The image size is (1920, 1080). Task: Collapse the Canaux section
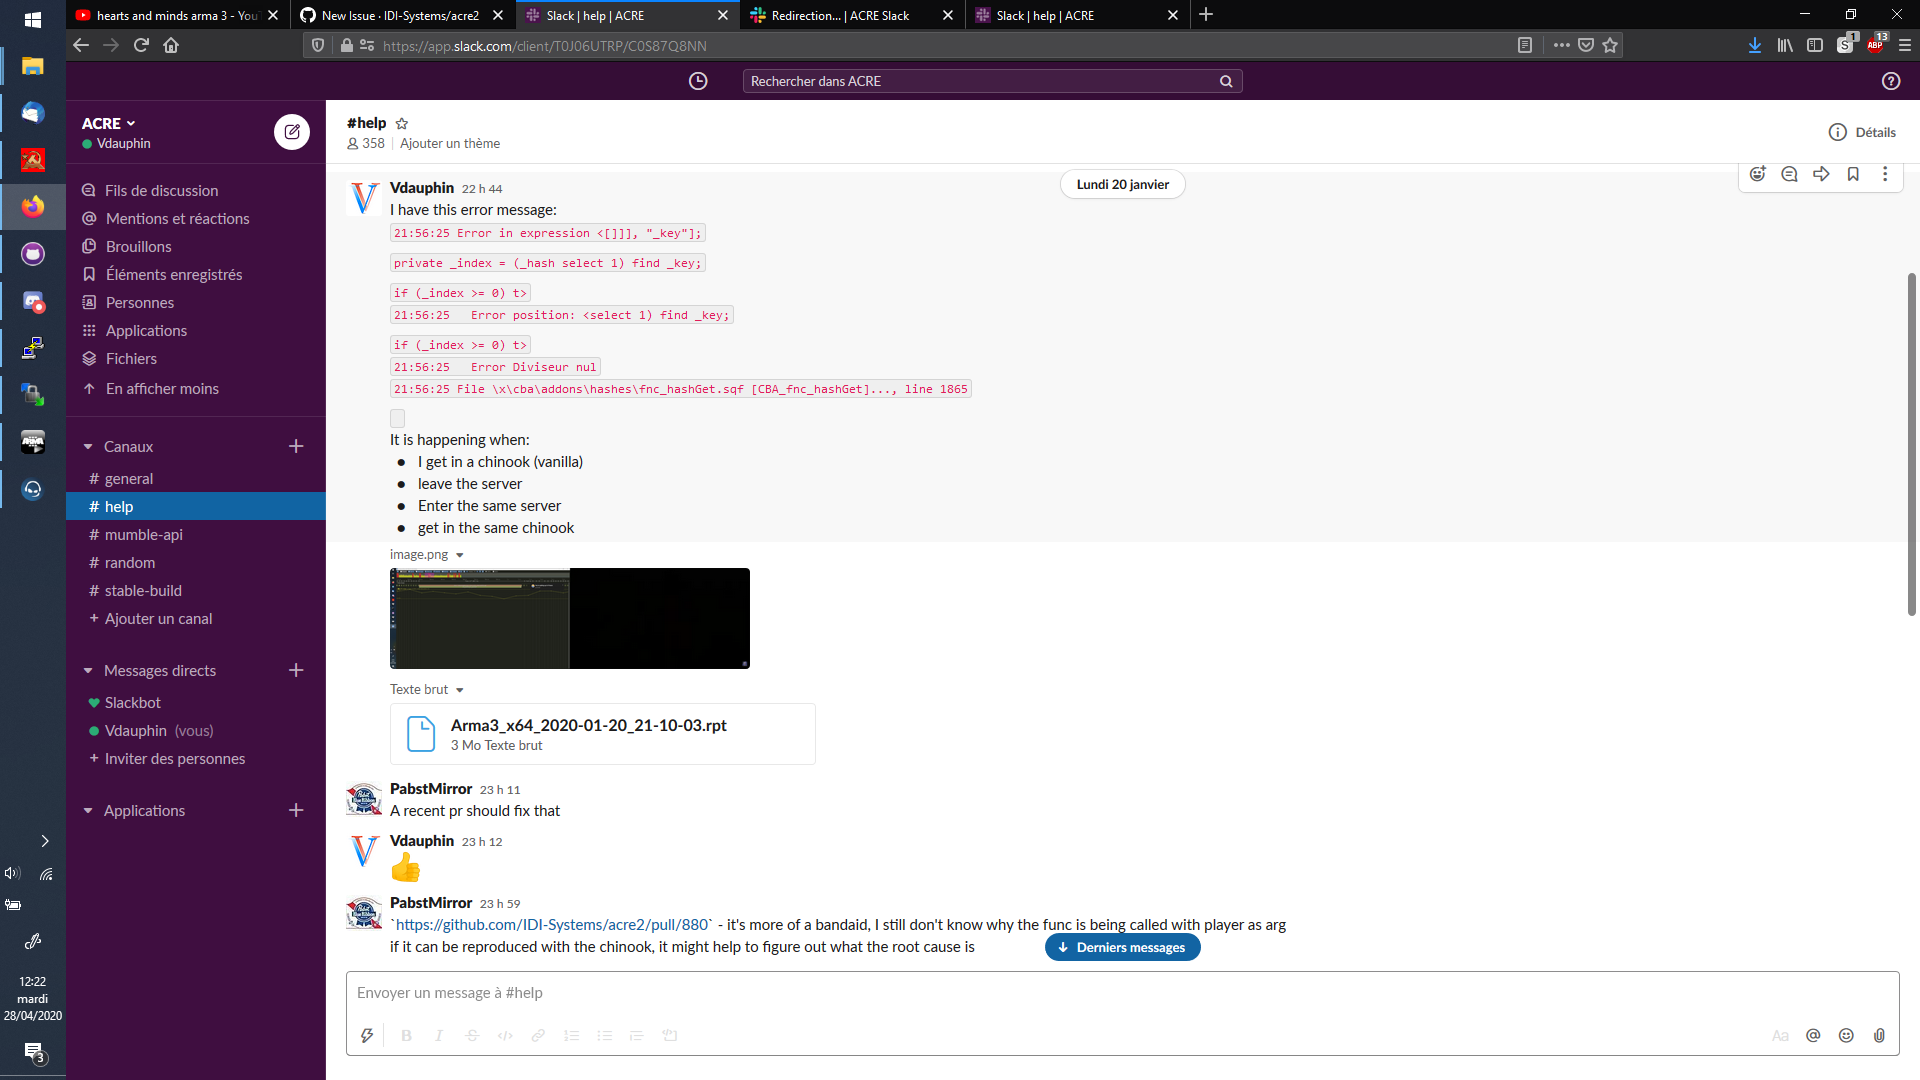89,446
